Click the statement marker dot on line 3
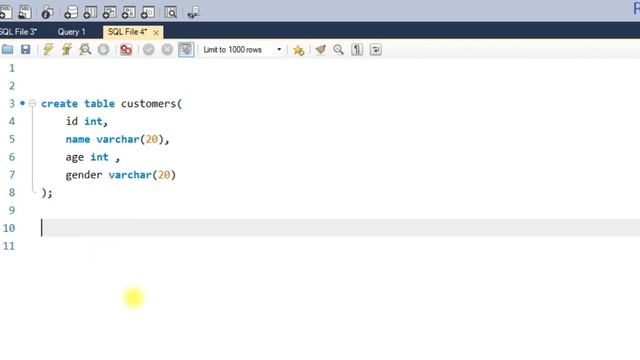640x360 pixels. pyautogui.click(x=22, y=103)
